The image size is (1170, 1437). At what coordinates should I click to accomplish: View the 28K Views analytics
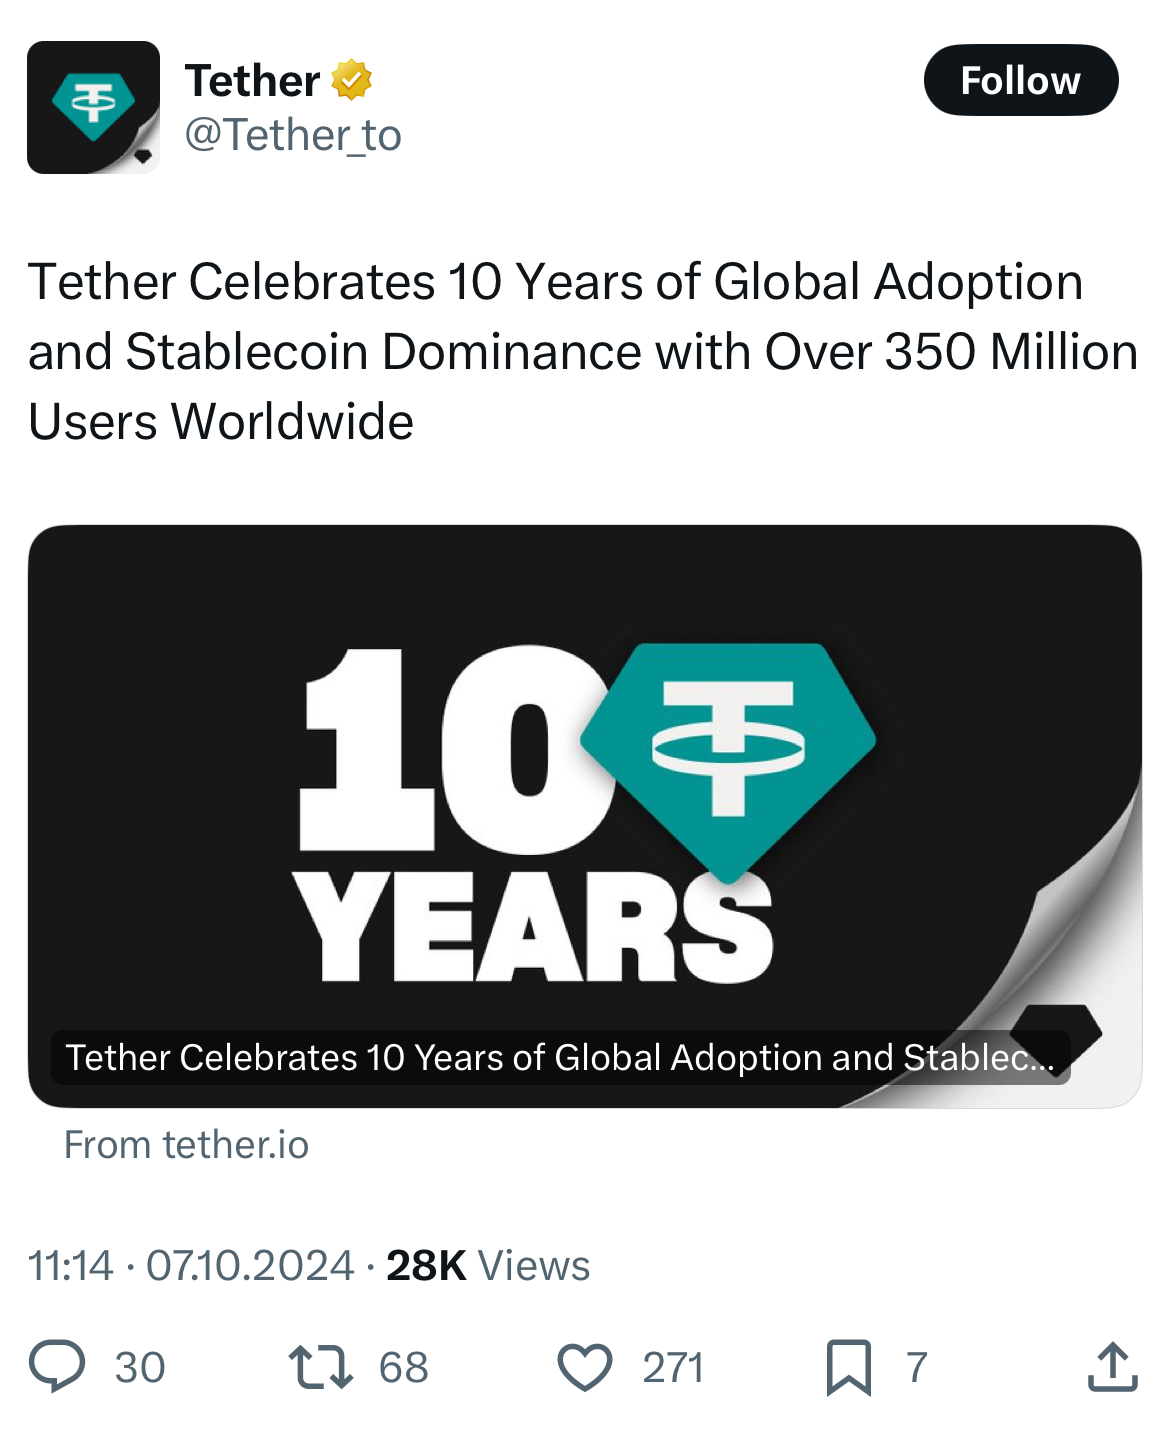click(x=488, y=1266)
